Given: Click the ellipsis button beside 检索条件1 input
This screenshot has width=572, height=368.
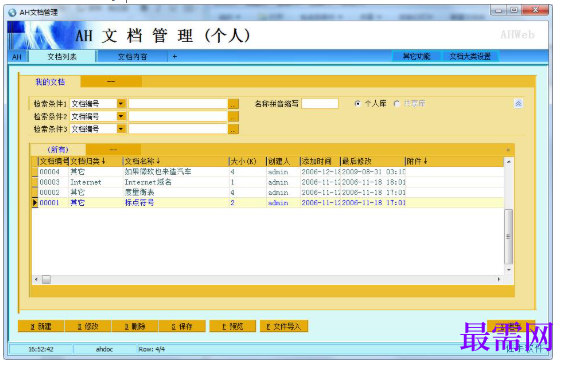Looking at the screenshot, I should 233,104.
